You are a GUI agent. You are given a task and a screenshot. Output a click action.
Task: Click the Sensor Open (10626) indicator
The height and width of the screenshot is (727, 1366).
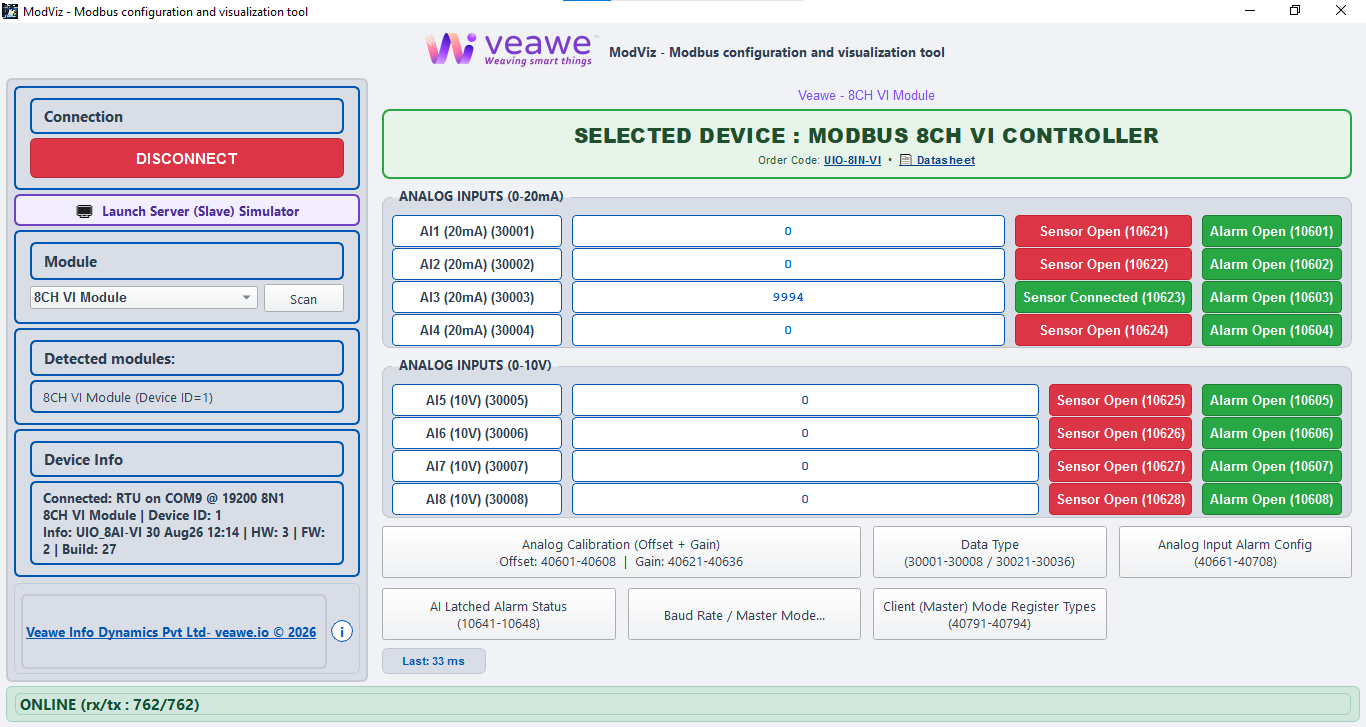pyautogui.click(x=1121, y=433)
